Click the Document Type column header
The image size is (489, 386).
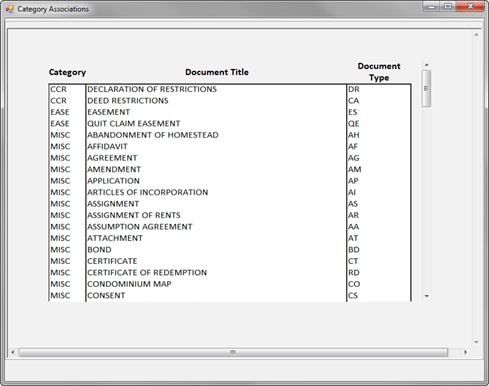point(379,72)
